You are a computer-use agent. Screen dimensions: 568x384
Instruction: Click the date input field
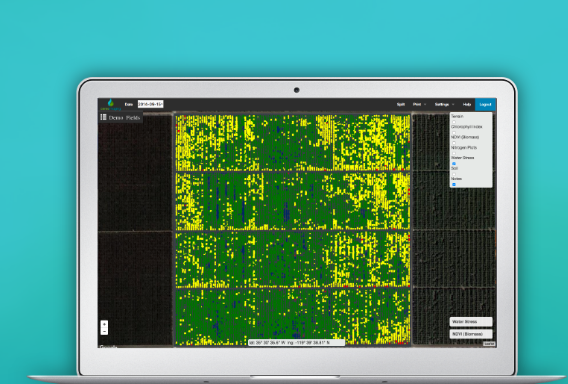(x=150, y=104)
